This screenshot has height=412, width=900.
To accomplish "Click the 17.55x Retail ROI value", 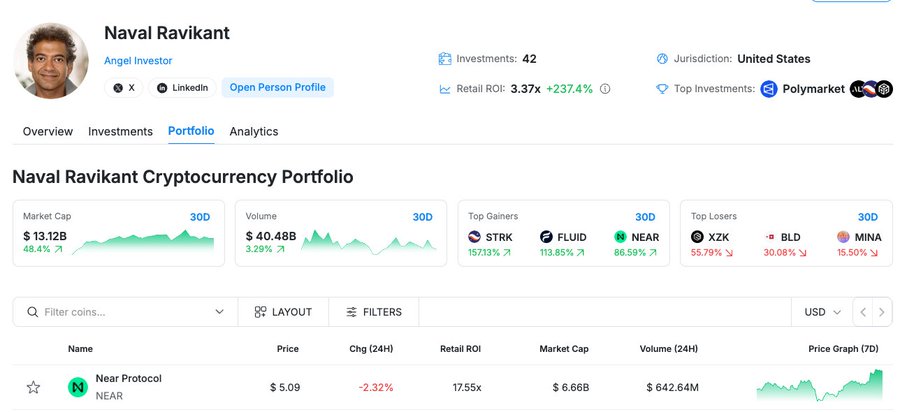I will pos(467,387).
